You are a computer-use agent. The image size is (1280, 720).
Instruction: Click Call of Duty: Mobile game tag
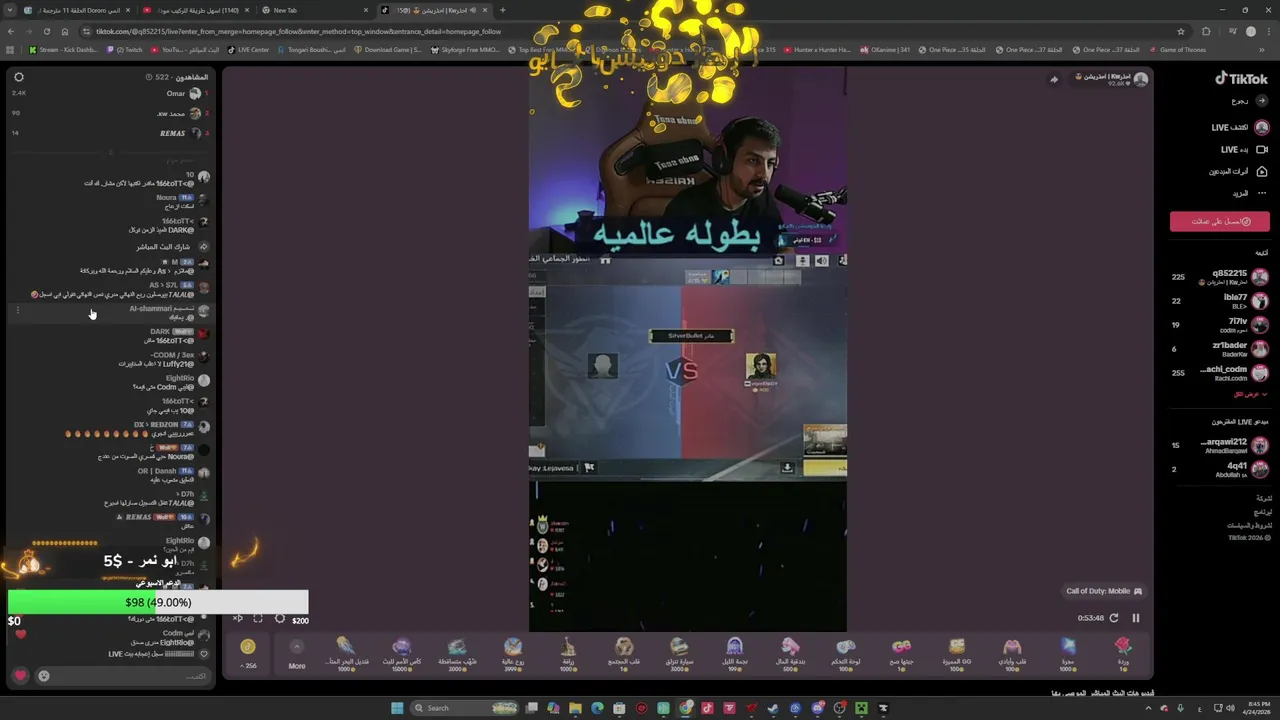1104,591
